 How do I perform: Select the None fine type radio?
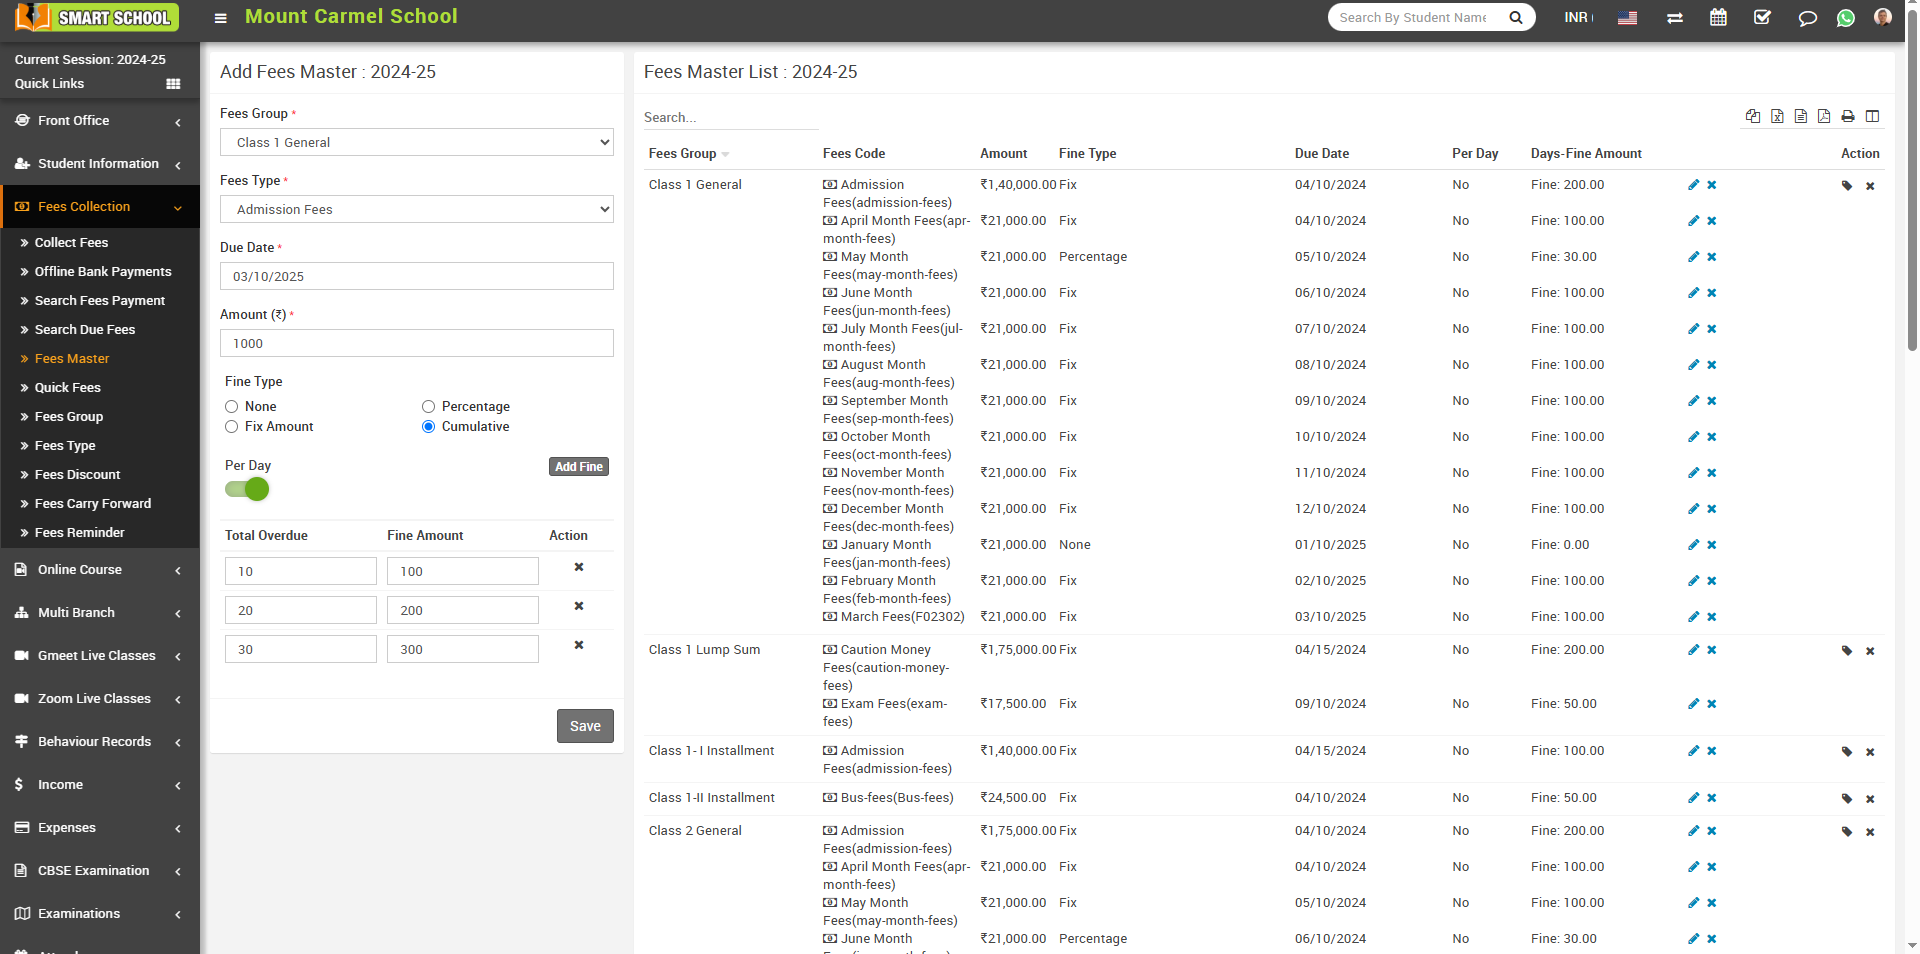(232, 407)
